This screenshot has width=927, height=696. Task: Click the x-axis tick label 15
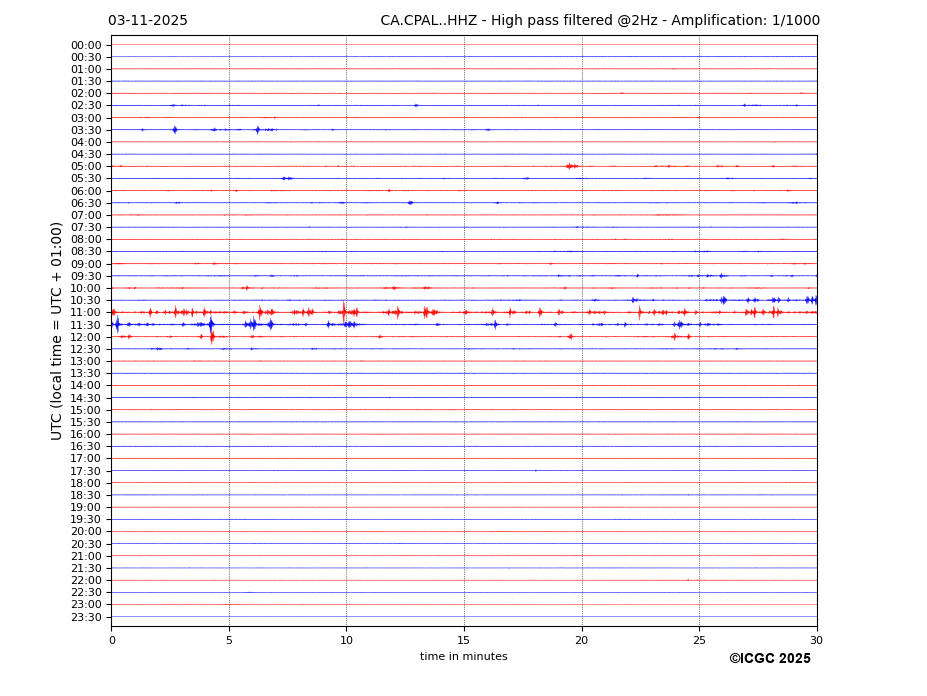464,640
